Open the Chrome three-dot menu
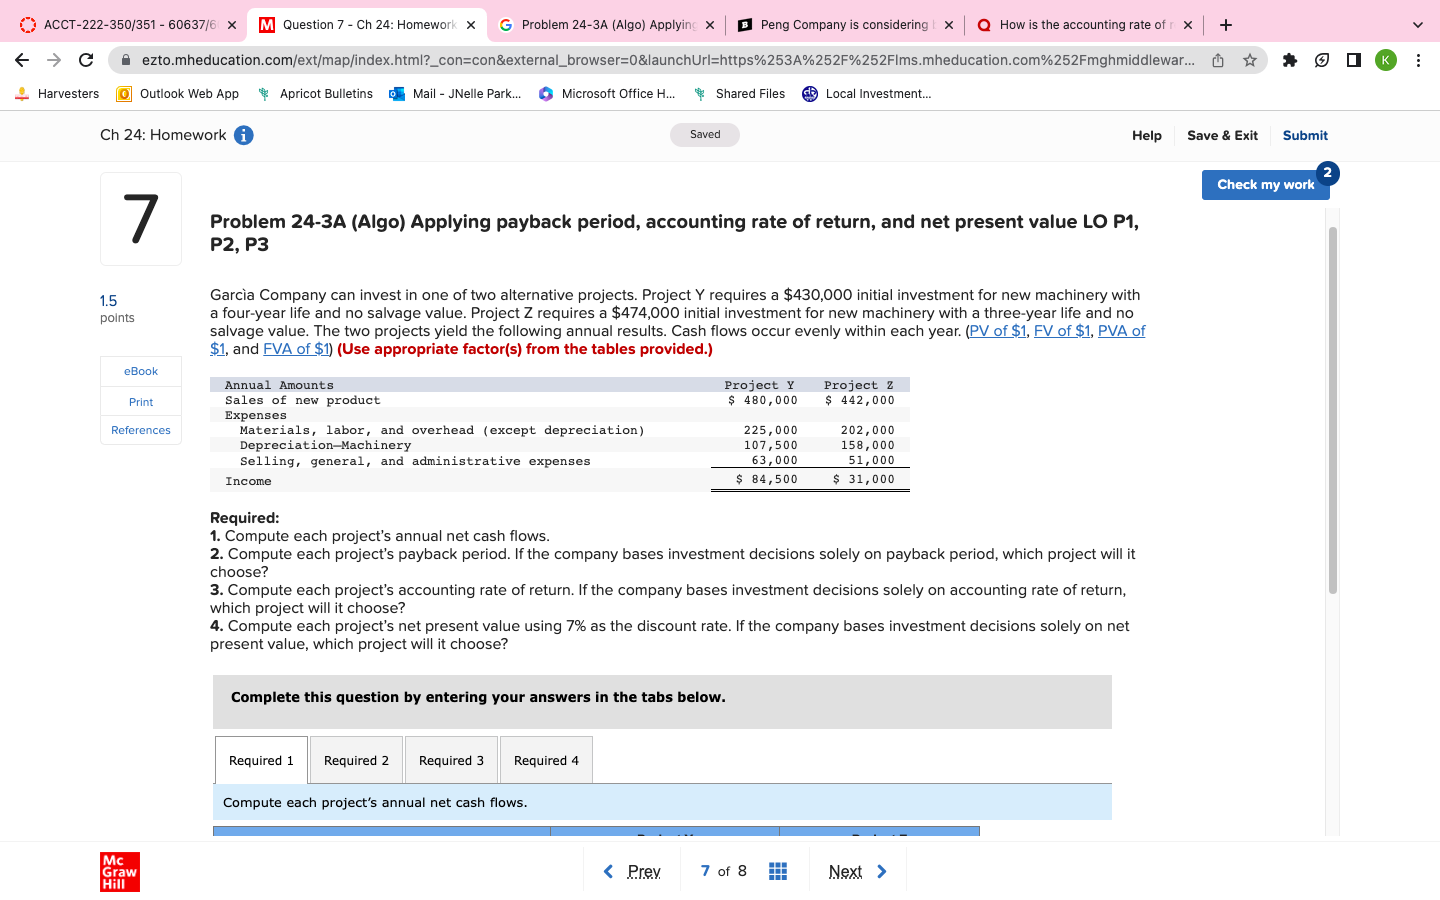 [x=1419, y=60]
